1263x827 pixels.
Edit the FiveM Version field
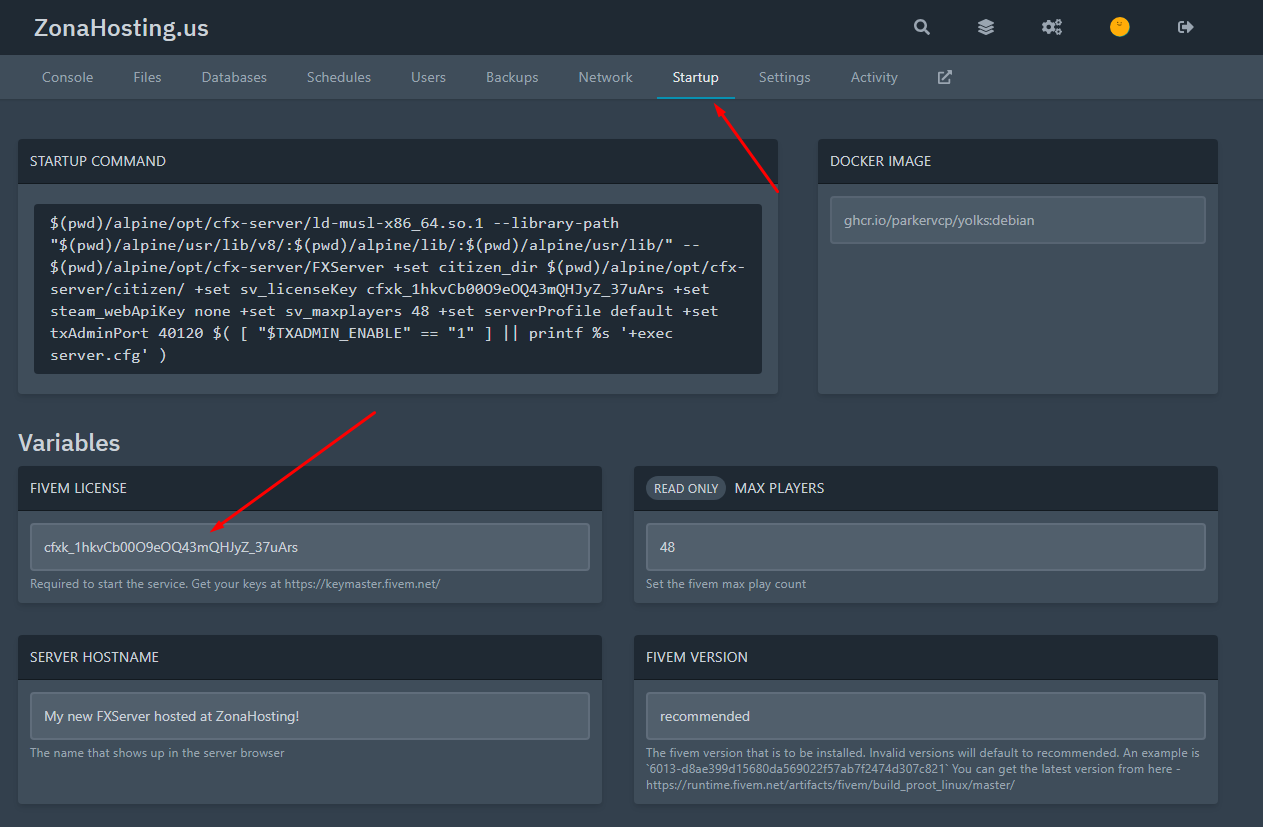(925, 716)
